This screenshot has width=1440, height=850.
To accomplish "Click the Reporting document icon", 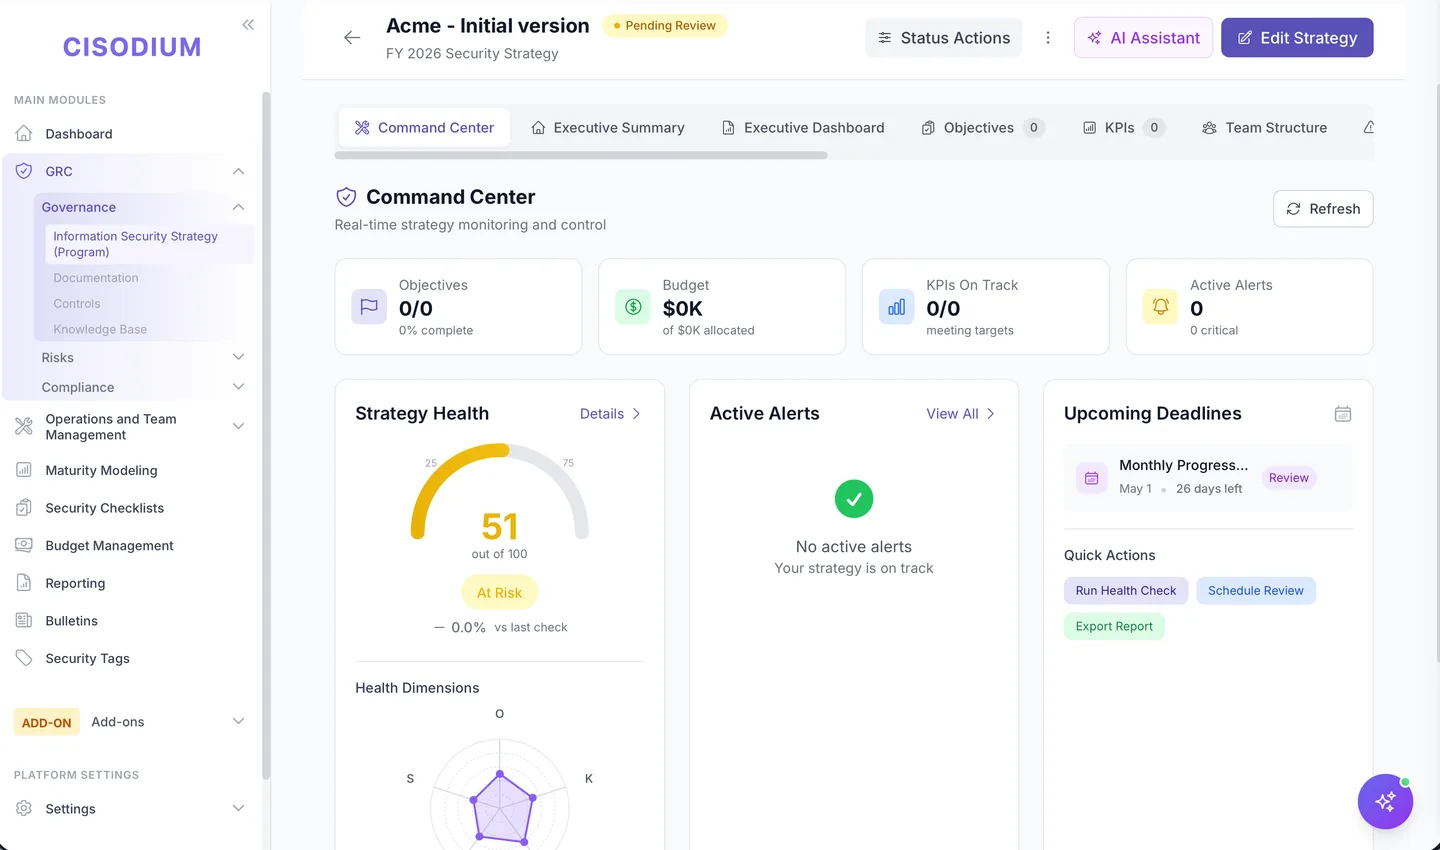I will [24, 583].
